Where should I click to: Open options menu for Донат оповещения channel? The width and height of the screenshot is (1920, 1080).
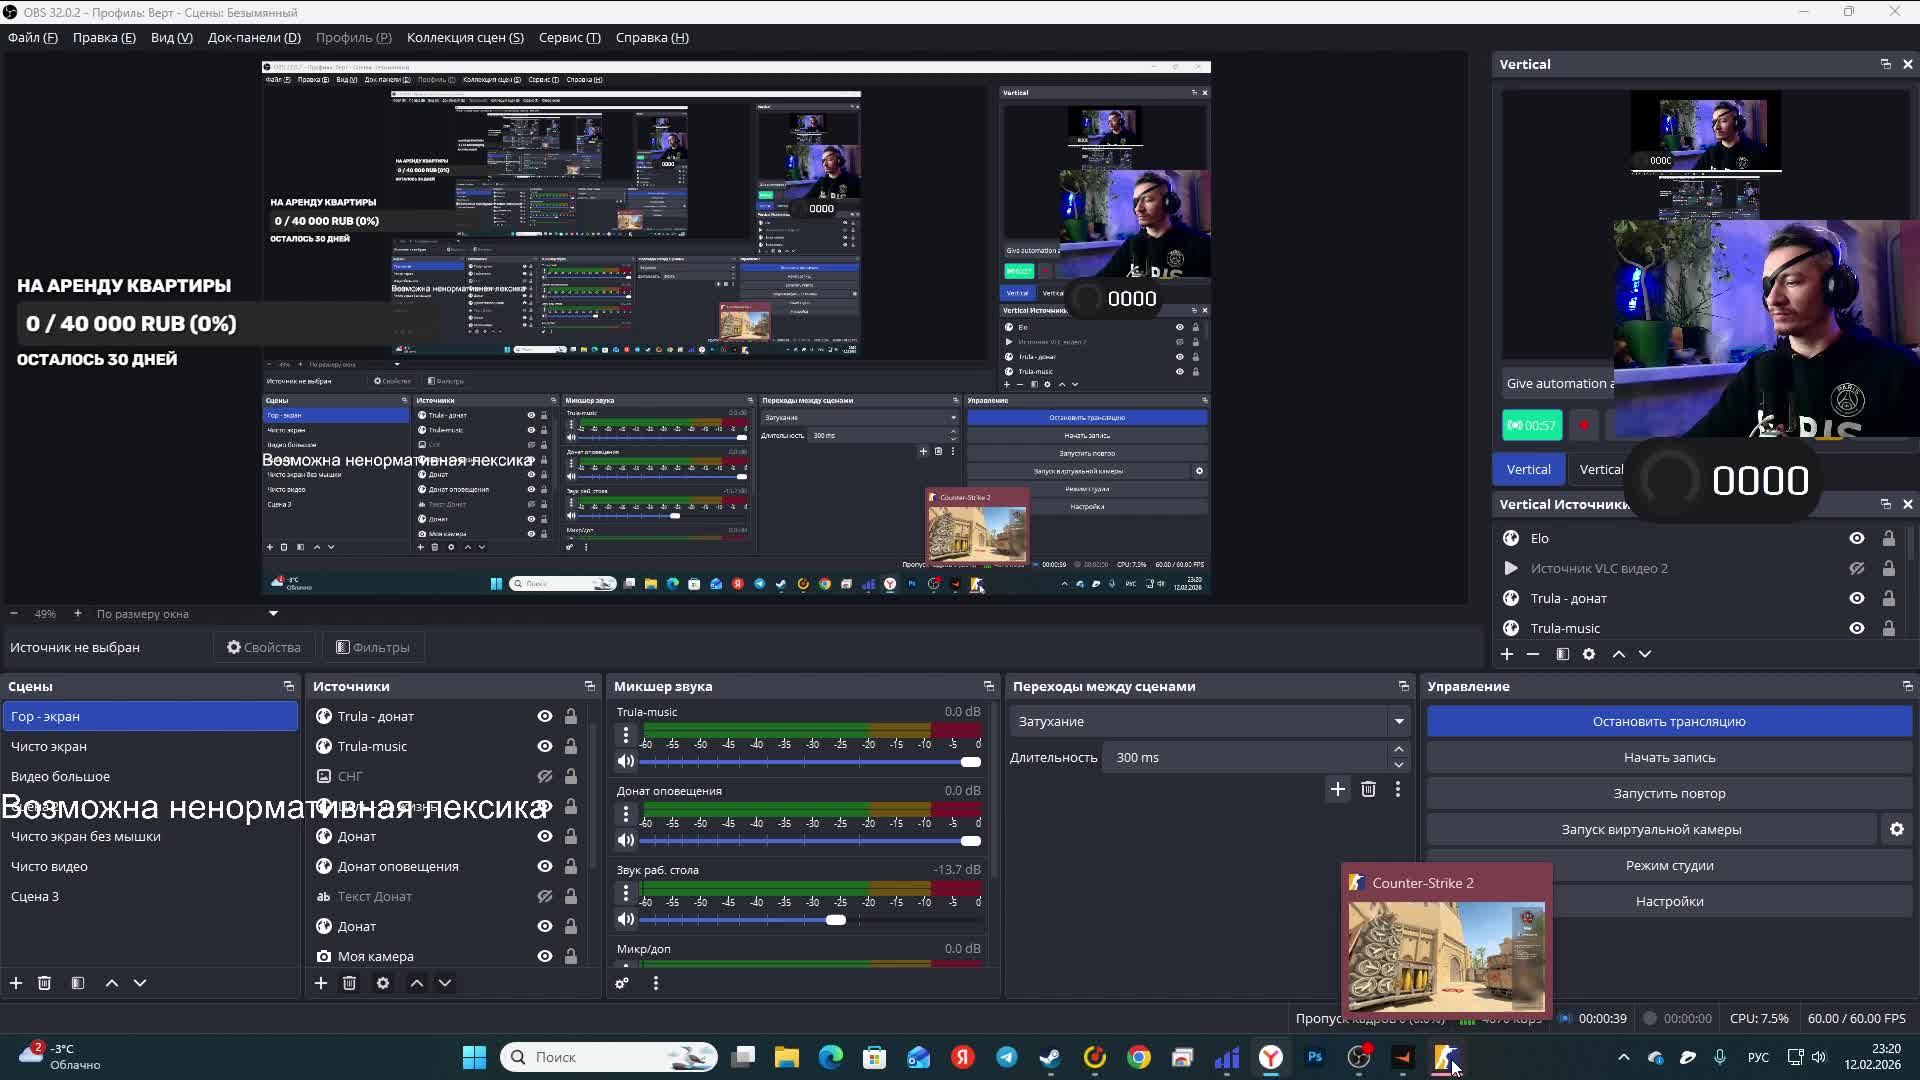click(x=626, y=814)
